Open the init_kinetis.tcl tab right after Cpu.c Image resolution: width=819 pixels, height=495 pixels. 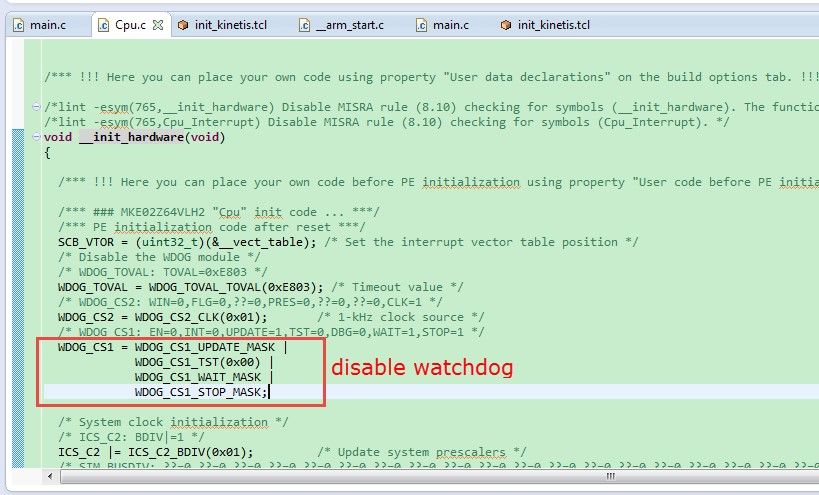(x=223, y=25)
